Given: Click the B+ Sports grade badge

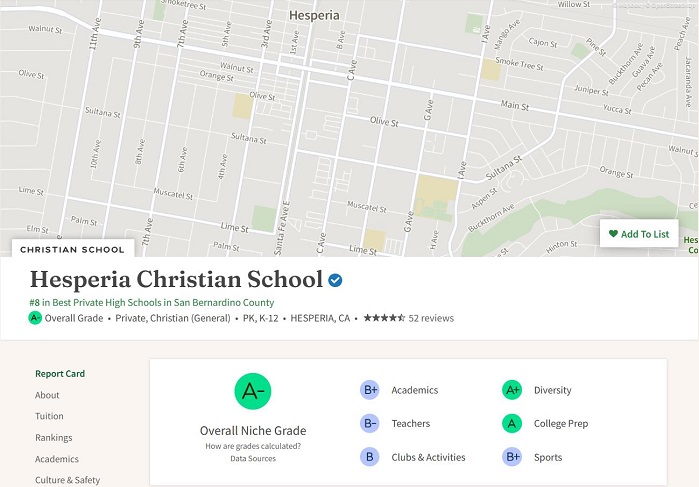Looking at the screenshot, I should coord(512,457).
